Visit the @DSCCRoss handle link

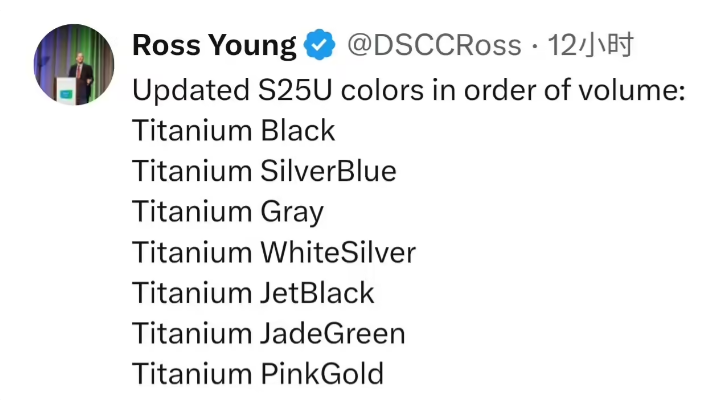click(434, 46)
